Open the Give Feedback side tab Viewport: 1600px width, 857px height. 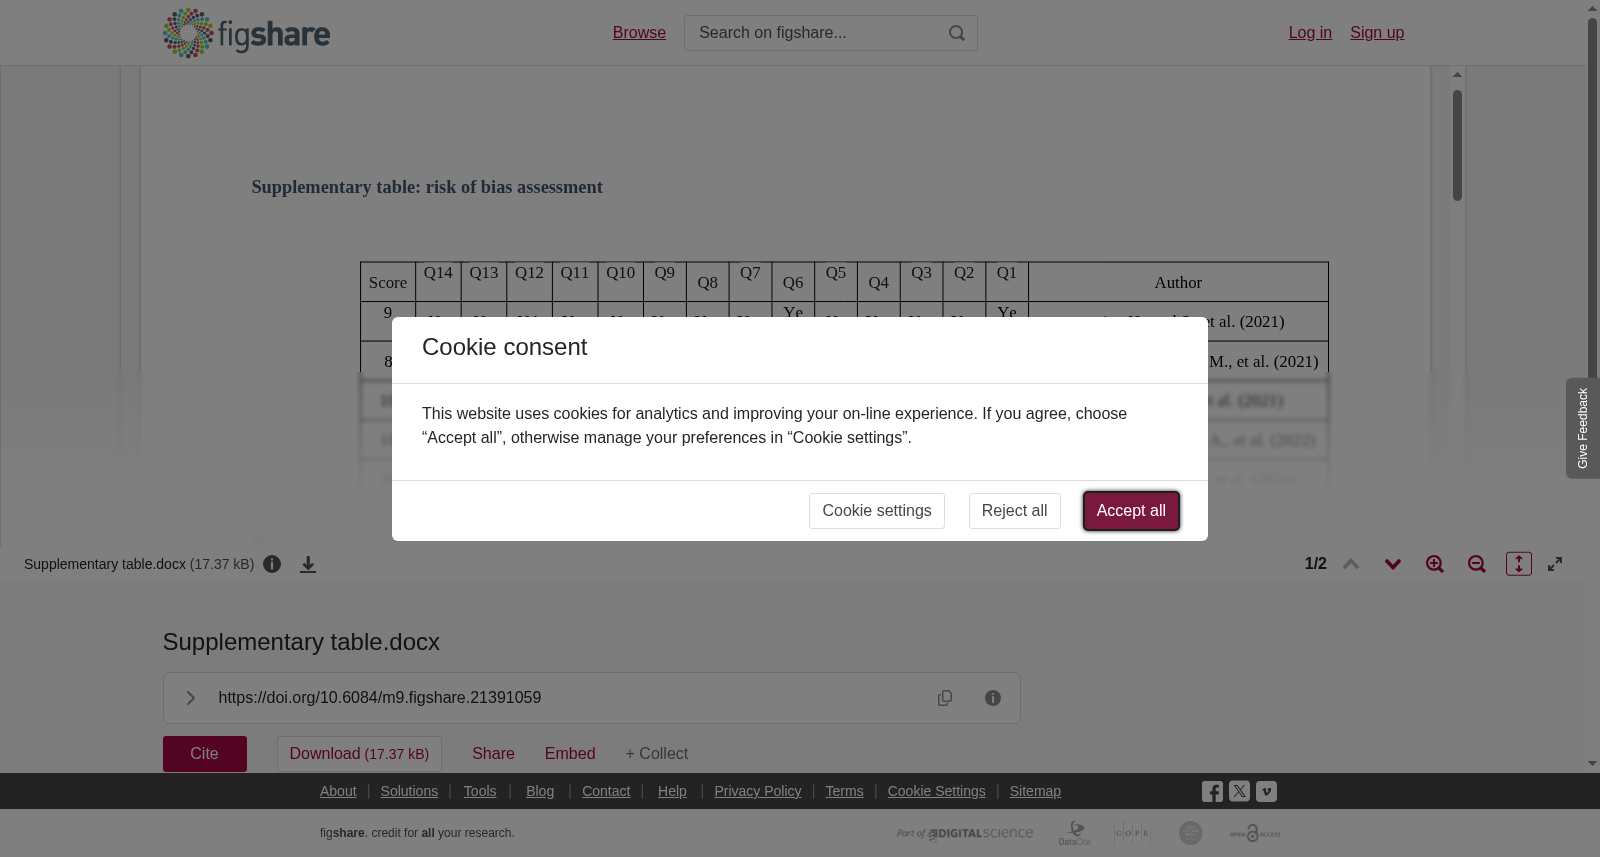coord(1583,428)
